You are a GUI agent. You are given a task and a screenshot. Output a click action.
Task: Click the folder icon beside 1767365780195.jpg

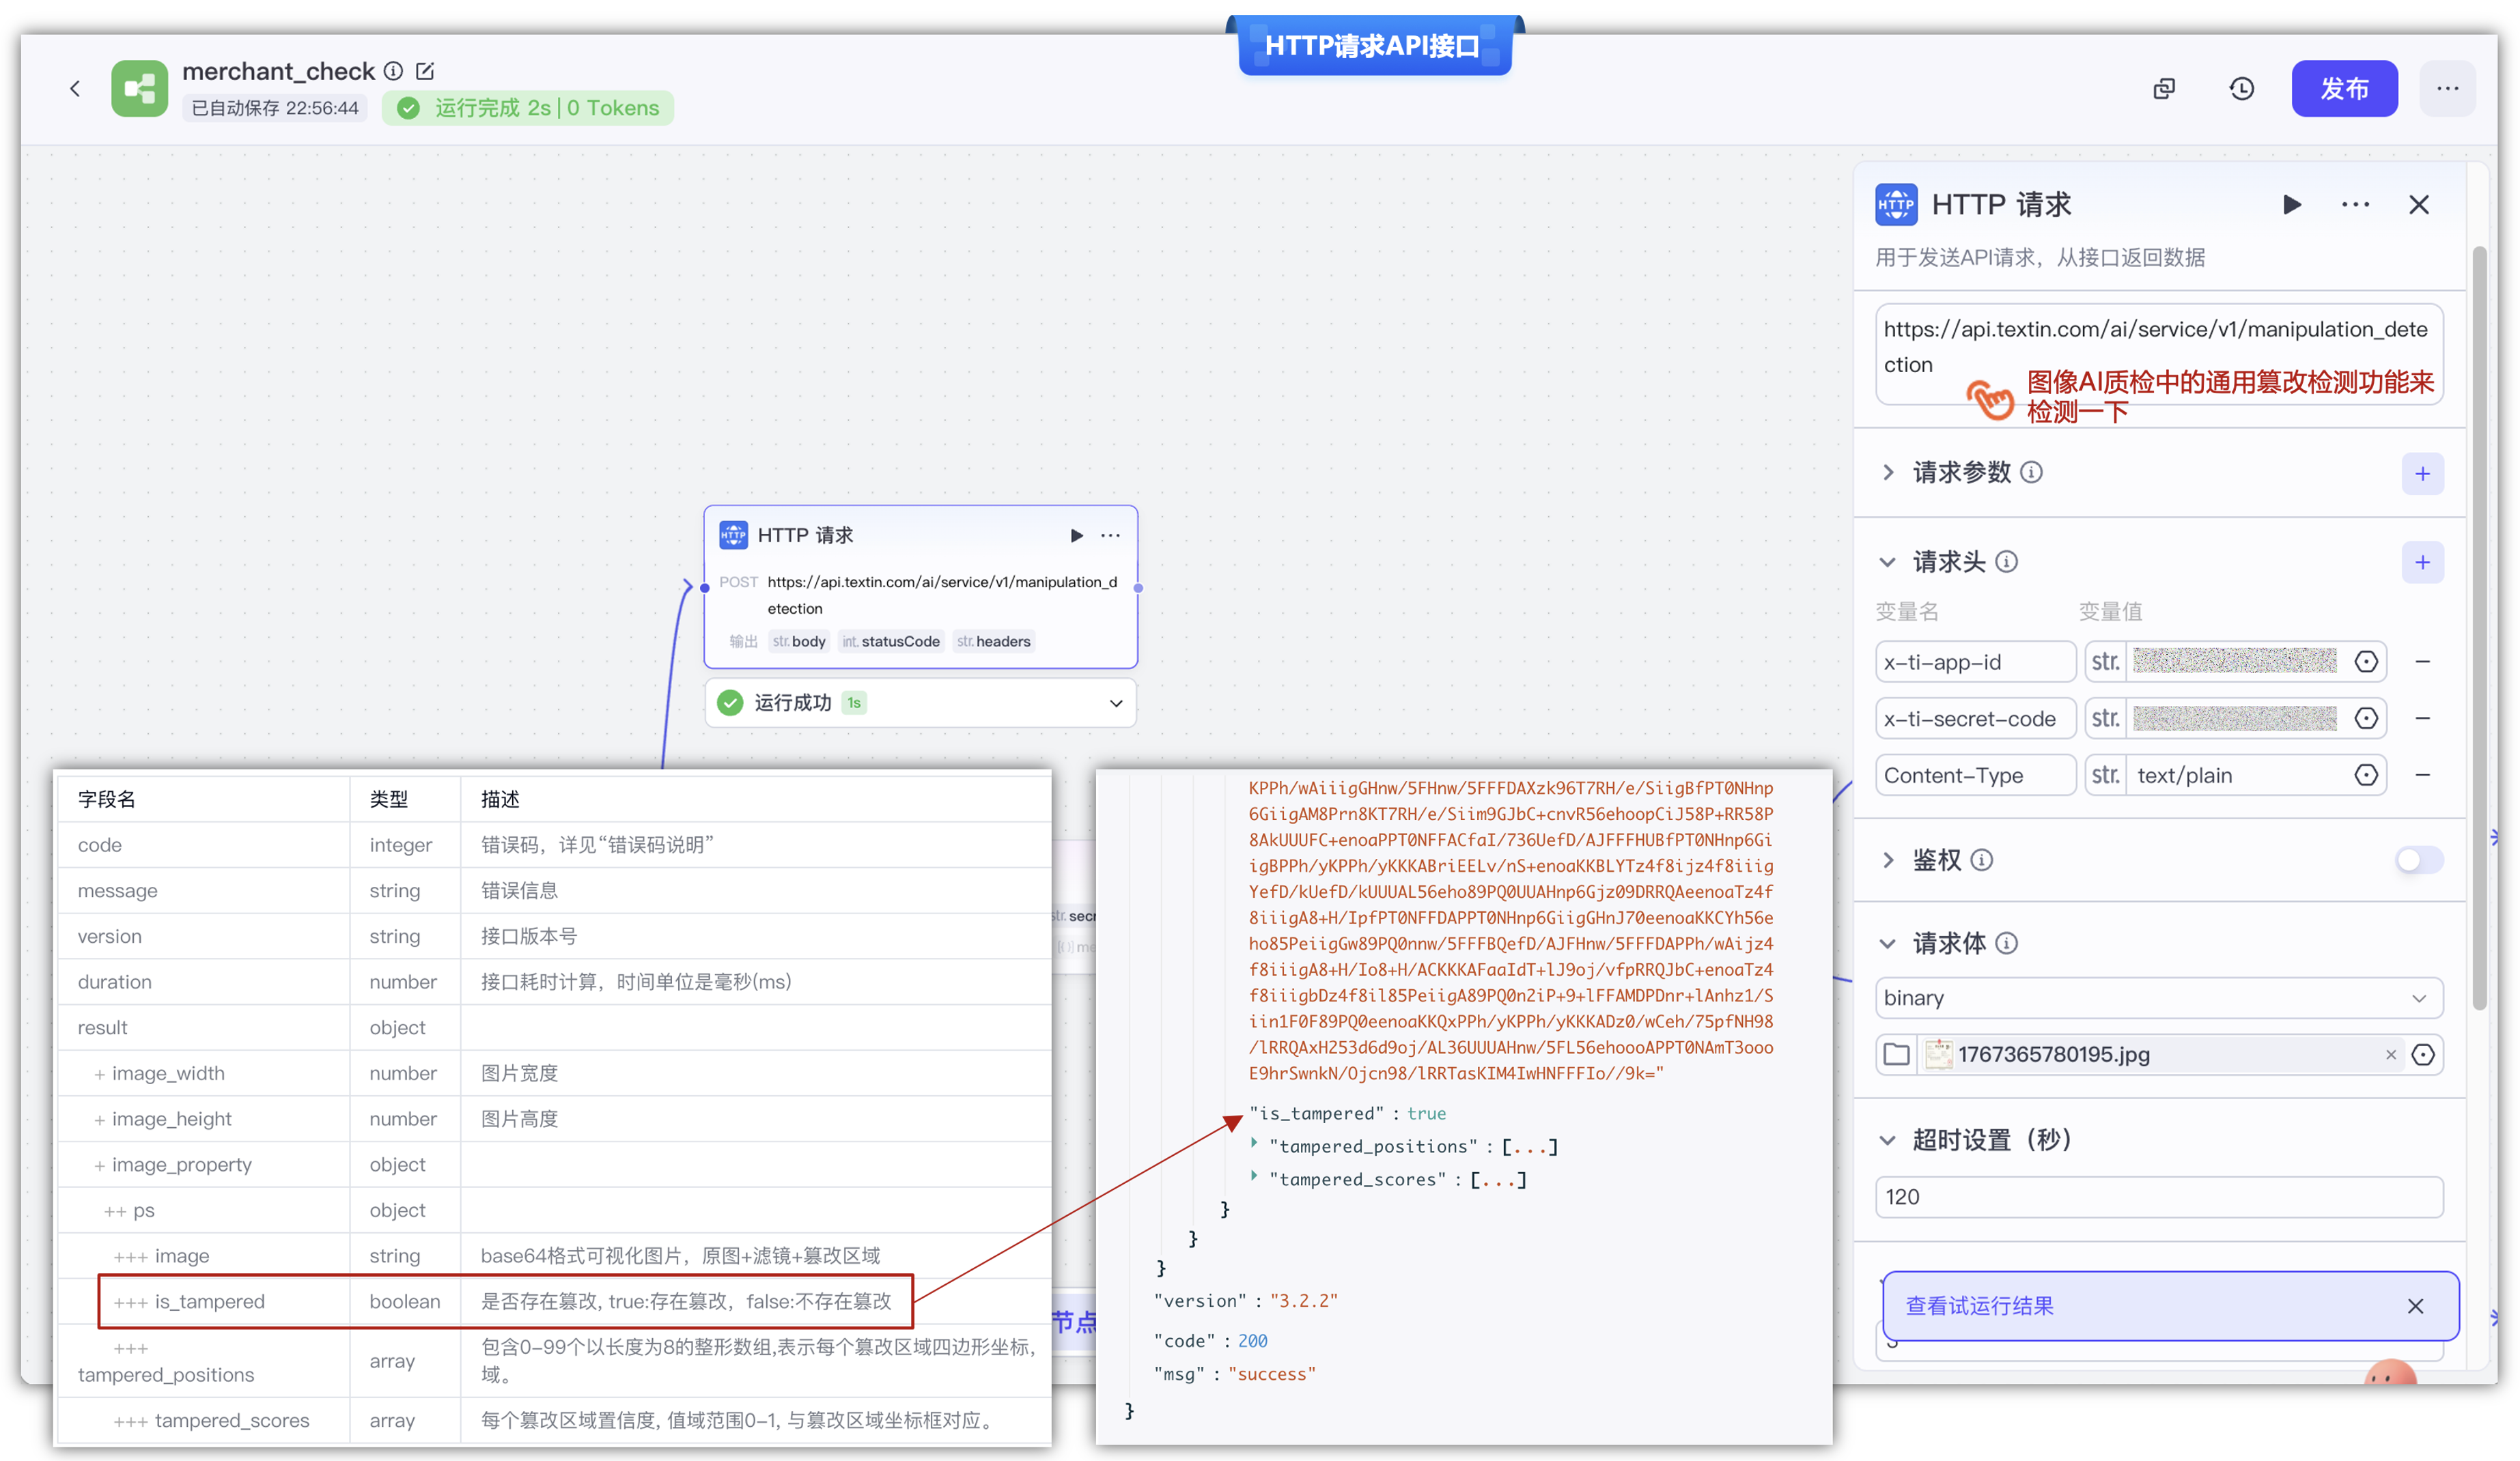coord(1896,1054)
